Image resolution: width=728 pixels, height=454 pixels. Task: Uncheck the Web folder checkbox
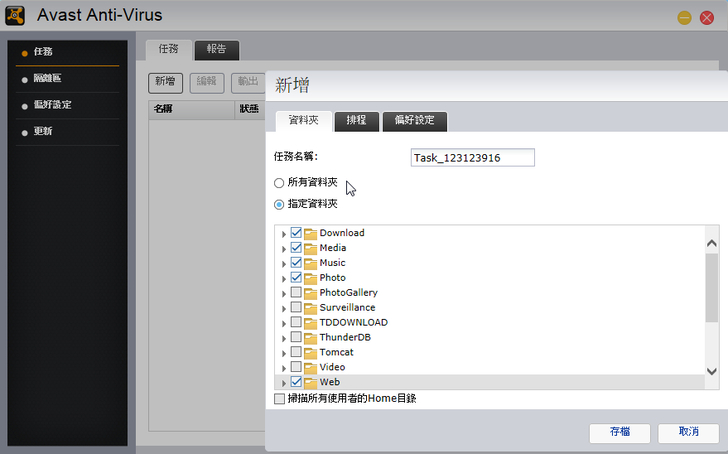tap(296, 381)
